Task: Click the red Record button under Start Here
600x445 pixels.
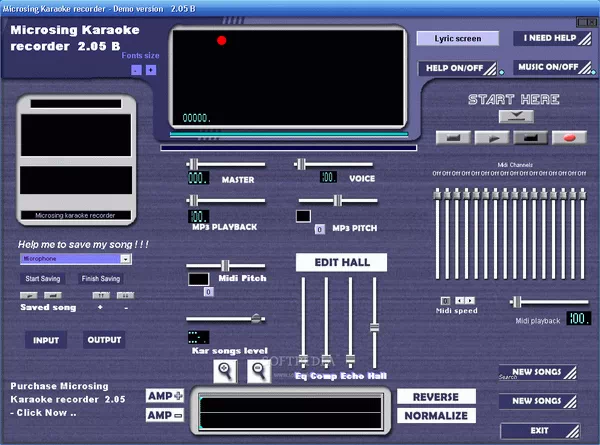Action: point(569,138)
